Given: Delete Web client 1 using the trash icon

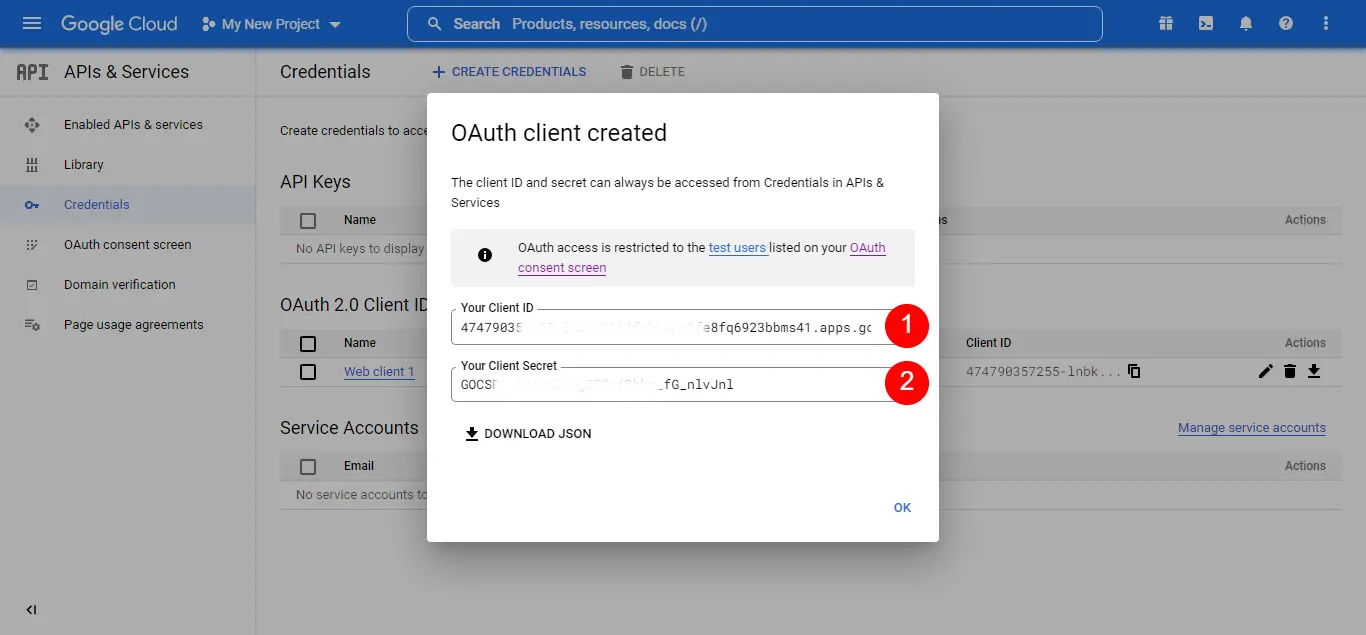Looking at the screenshot, I should 1290,370.
